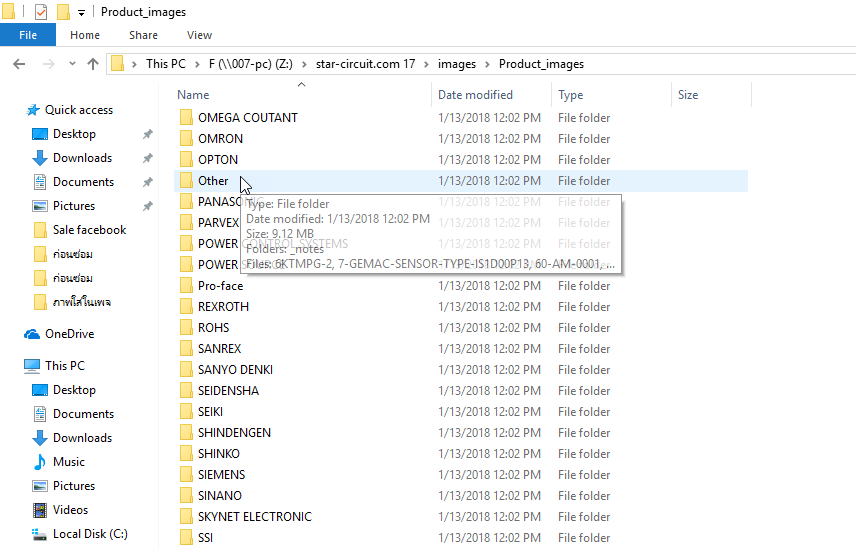856x550 pixels.
Task: Click star-circuit.com 17 breadcrumb
Action: 365,64
